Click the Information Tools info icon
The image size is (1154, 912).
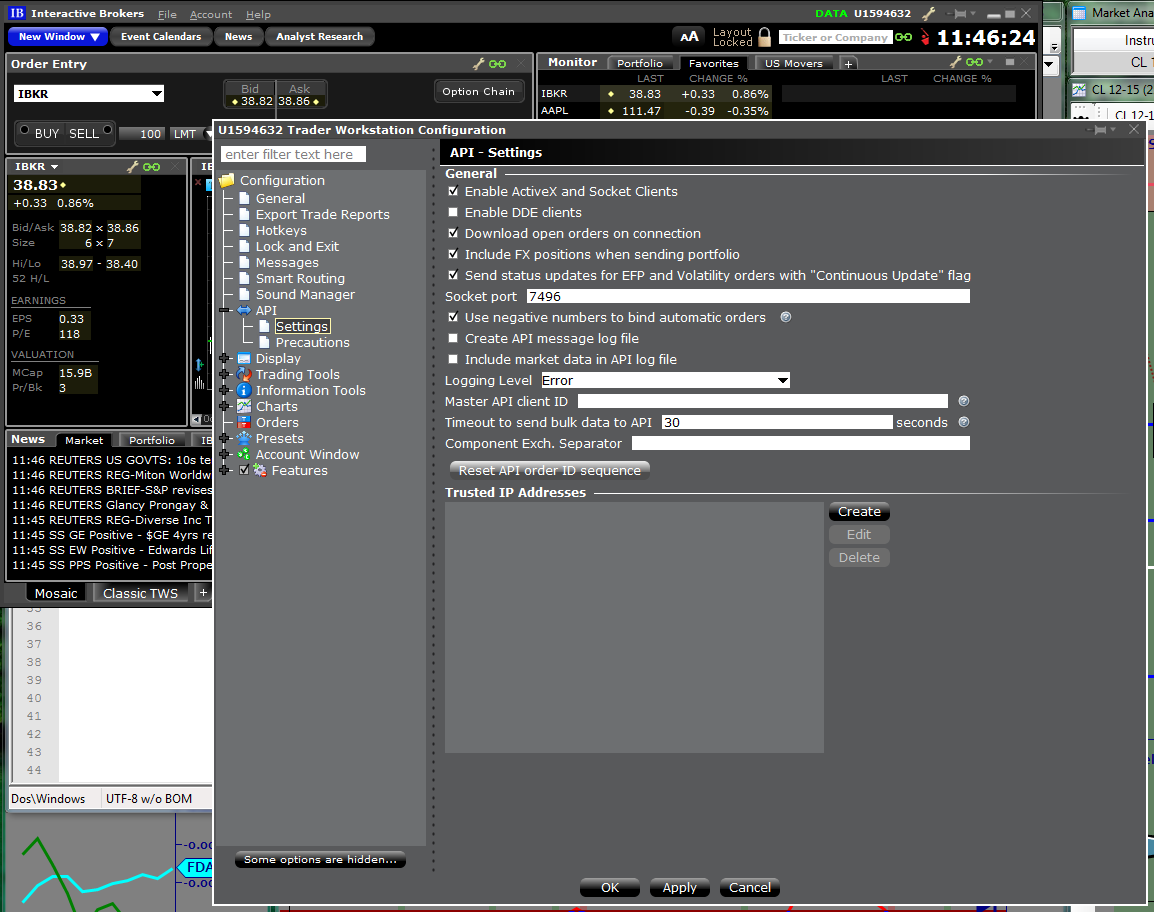(244, 391)
